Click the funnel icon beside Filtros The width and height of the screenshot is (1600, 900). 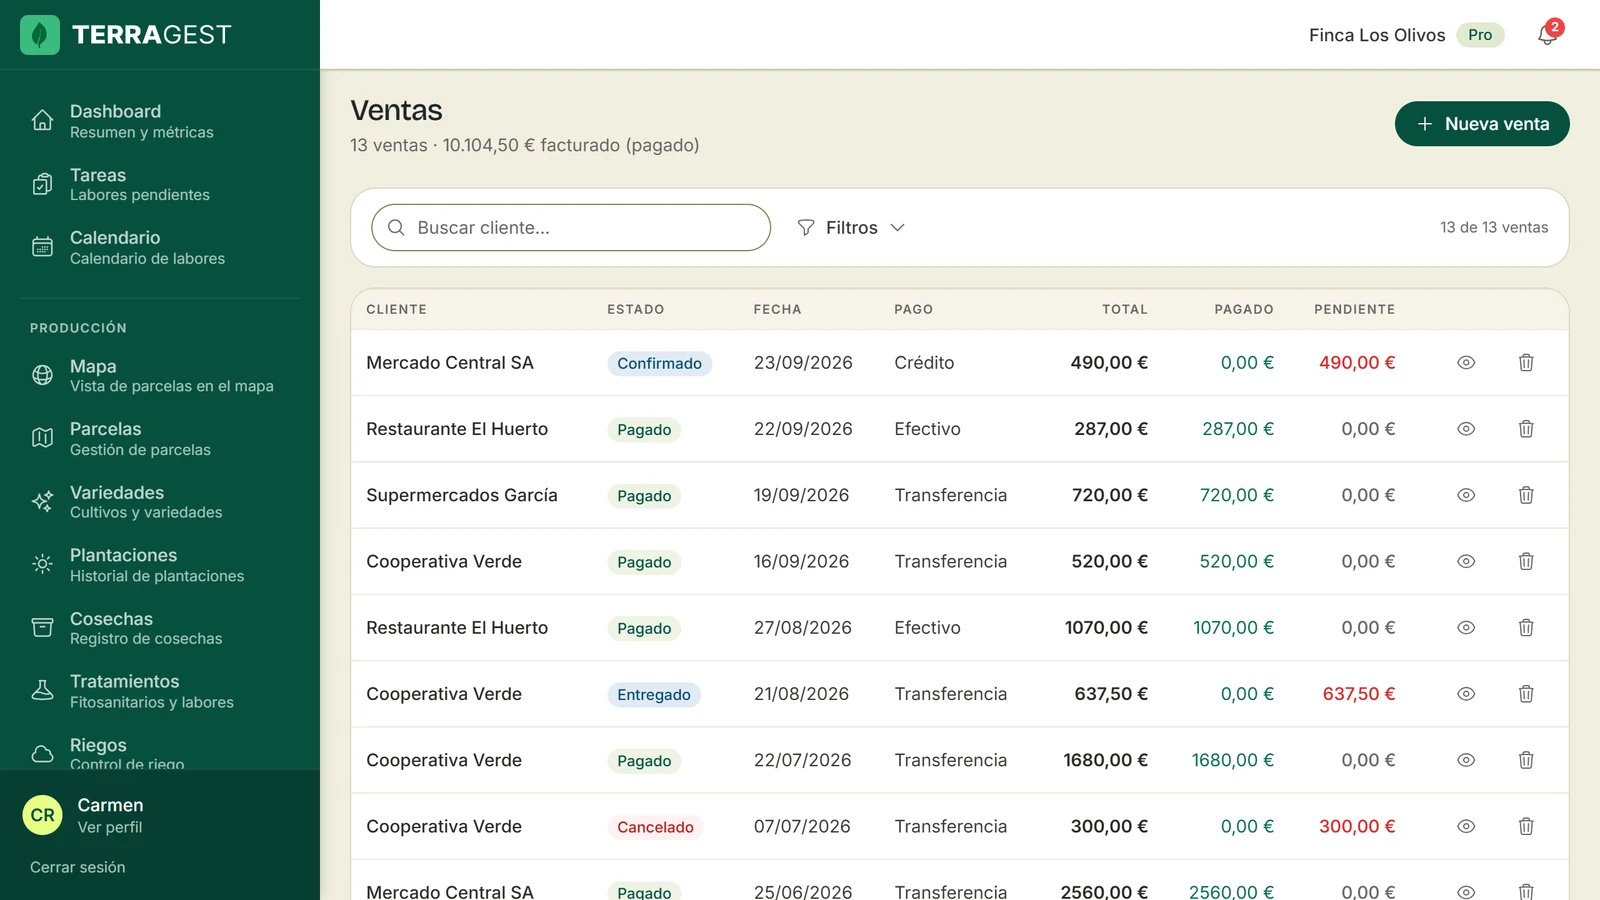[806, 228]
